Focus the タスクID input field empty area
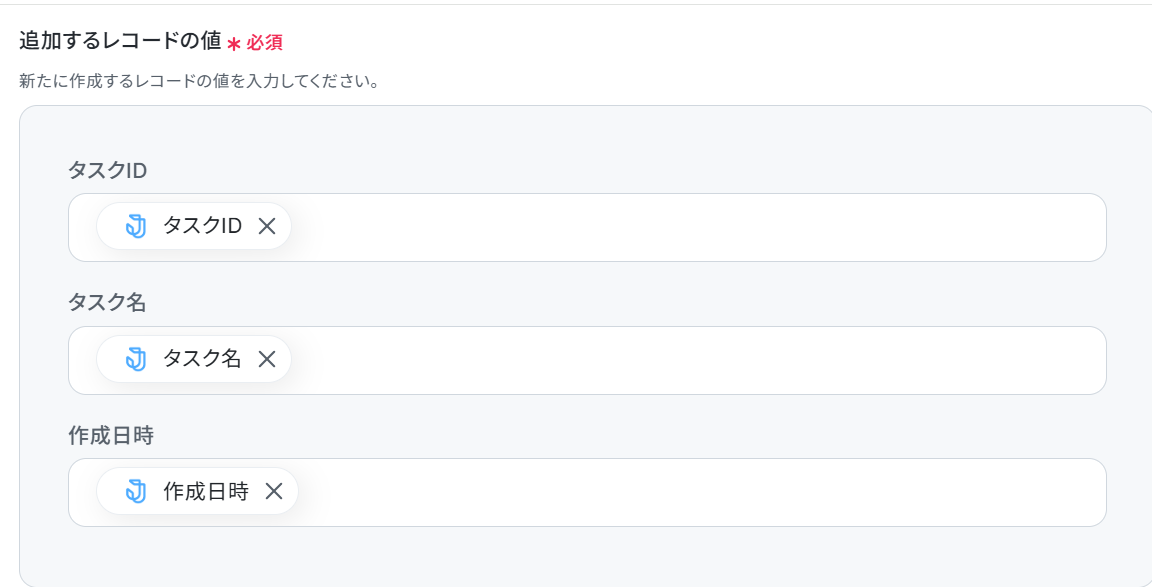 tap(698, 227)
